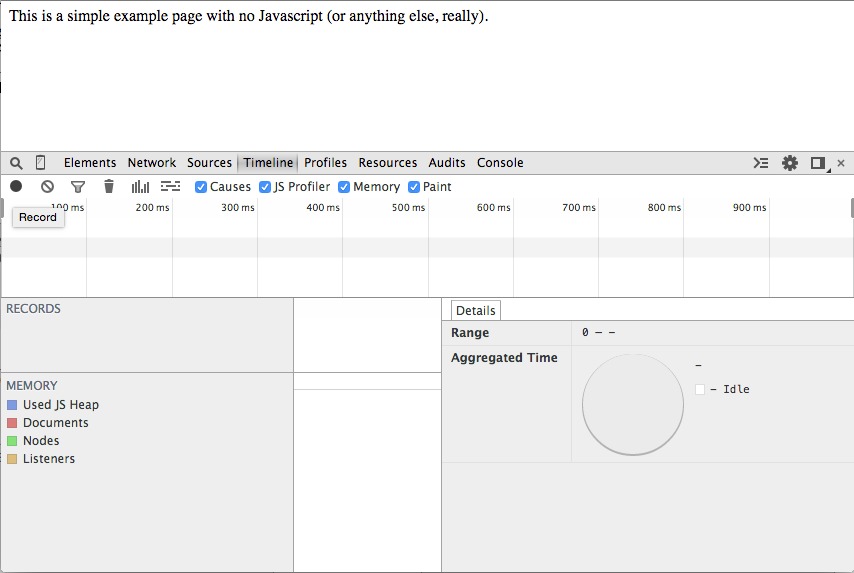Open the Sources tab
This screenshot has width=854, height=573.
tap(209, 163)
